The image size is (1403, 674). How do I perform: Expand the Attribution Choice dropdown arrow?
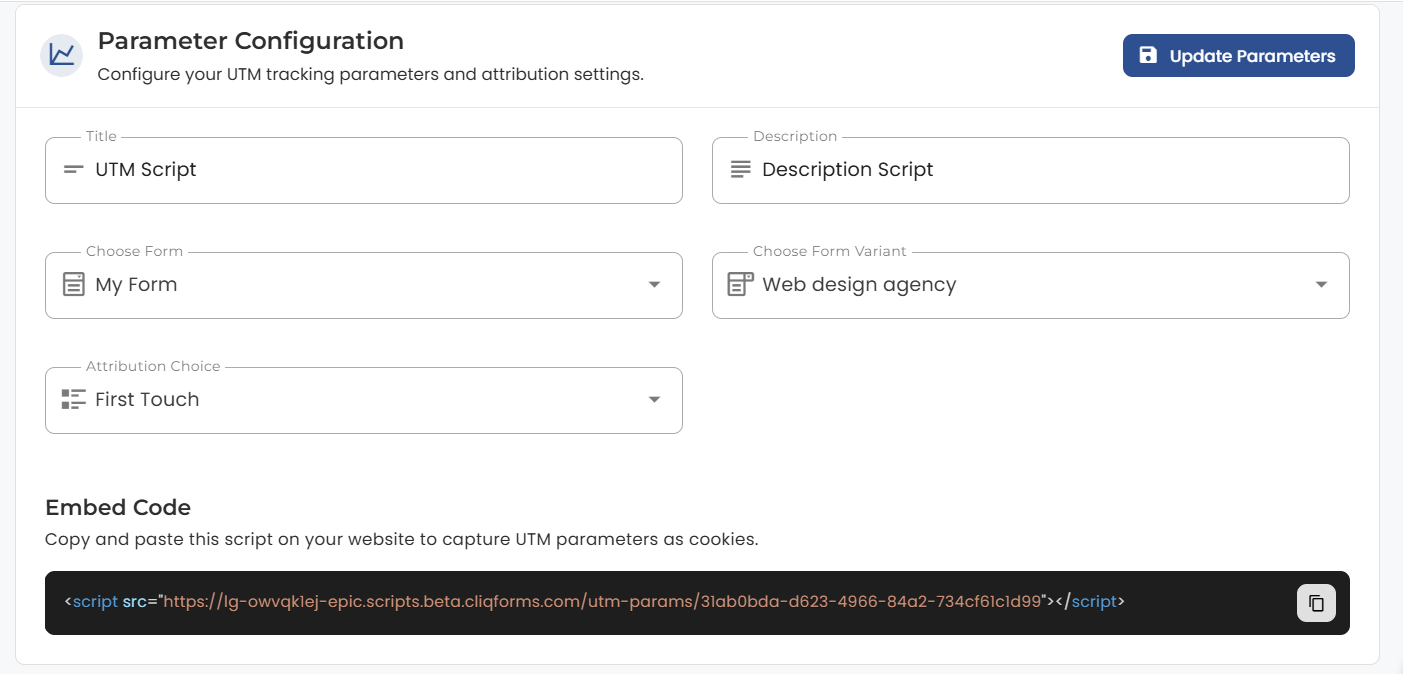click(x=654, y=400)
